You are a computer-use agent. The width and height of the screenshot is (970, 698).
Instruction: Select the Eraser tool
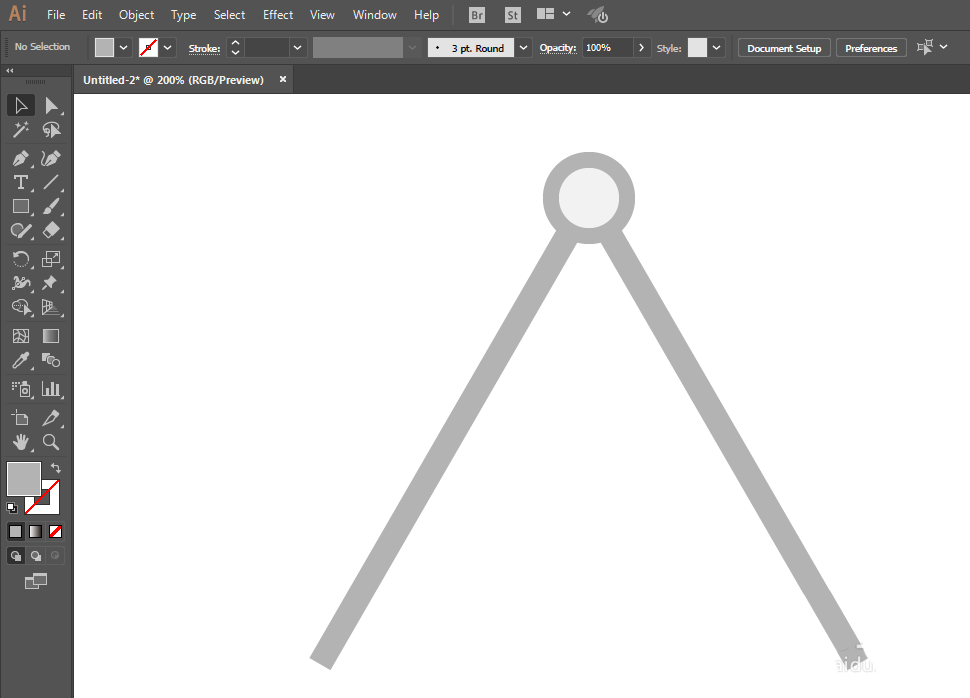(x=51, y=231)
